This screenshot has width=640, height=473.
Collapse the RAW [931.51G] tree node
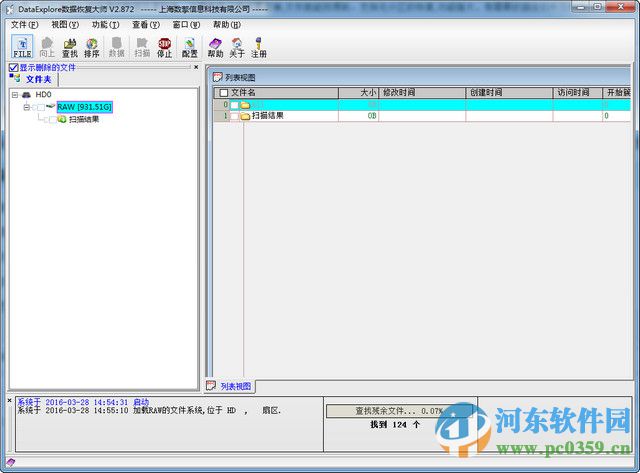27,107
